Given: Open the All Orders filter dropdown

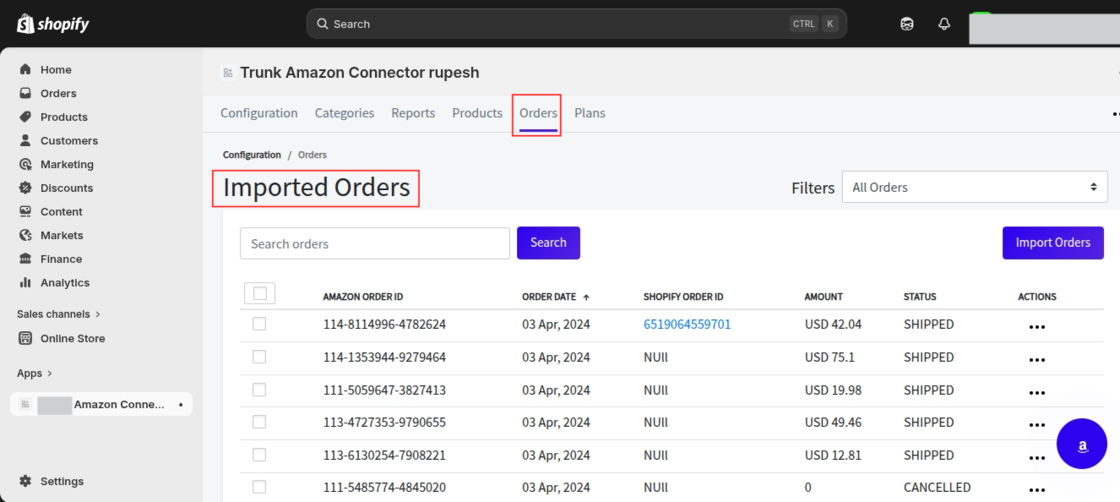Looking at the screenshot, I should [x=974, y=187].
